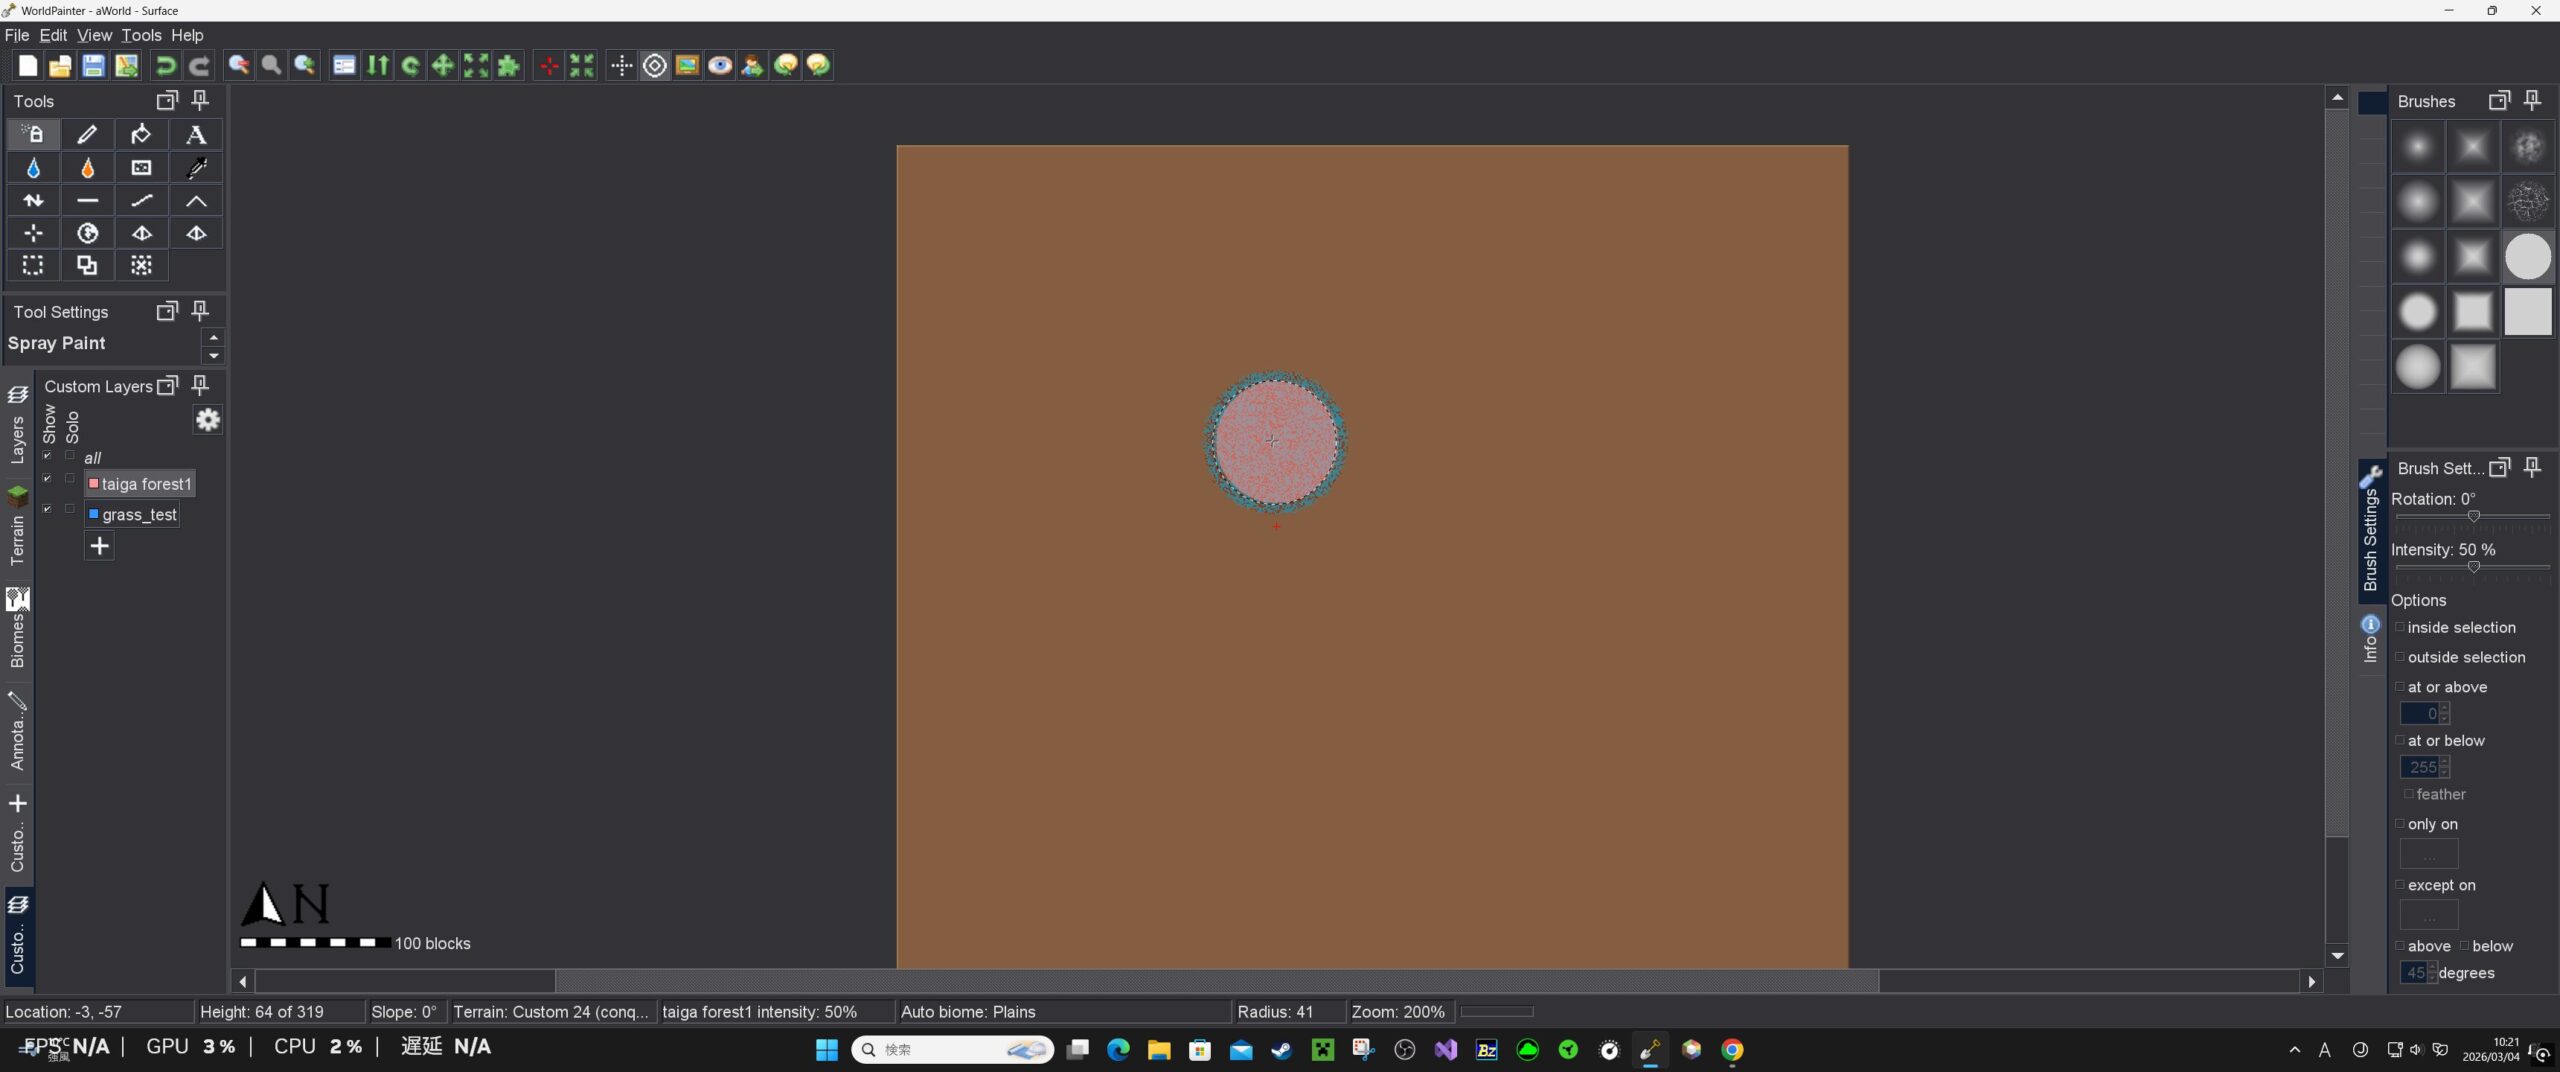
Task: Increase the 'at or above' value stepper
Action: coord(2444,708)
